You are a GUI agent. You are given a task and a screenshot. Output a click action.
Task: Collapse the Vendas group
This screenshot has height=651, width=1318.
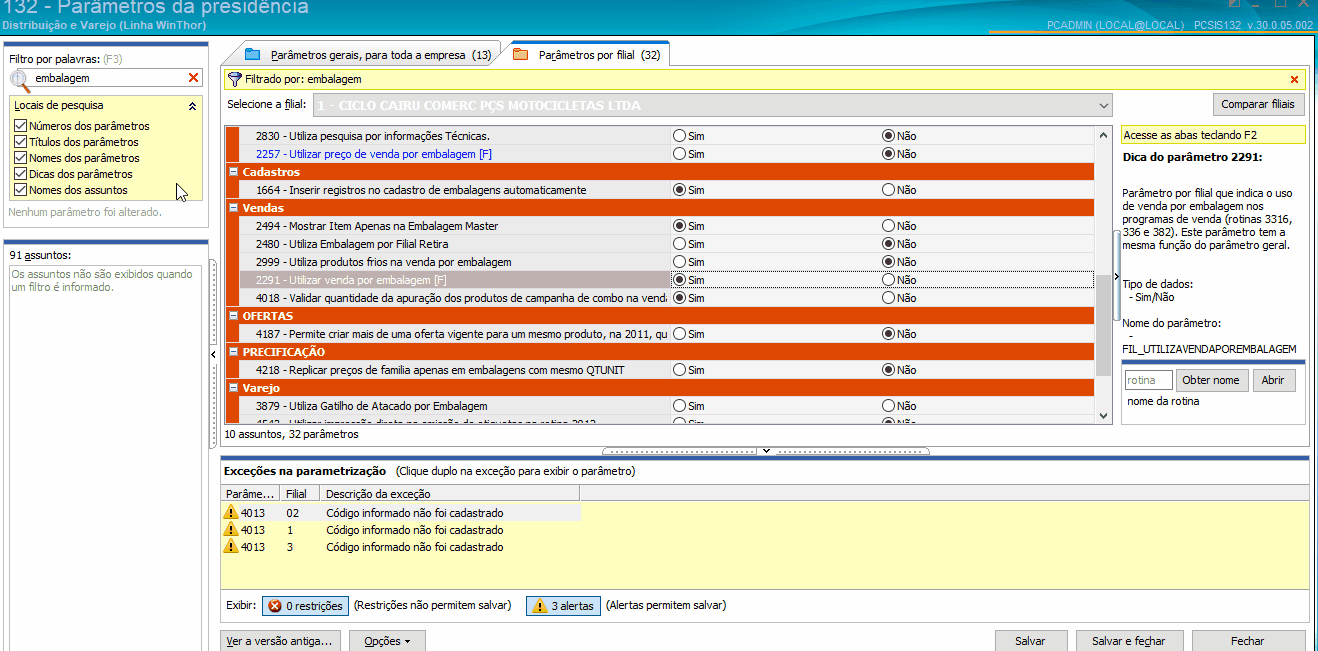click(x=234, y=208)
